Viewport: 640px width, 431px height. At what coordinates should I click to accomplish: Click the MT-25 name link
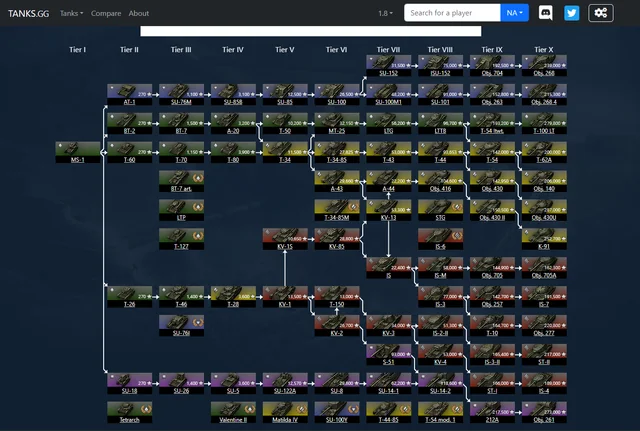pyautogui.click(x=337, y=131)
